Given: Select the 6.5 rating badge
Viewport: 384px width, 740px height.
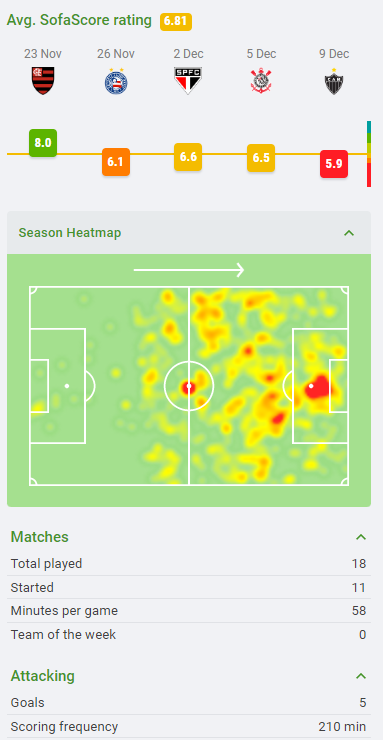Looking at the screenshot, I should coord(261,158).
